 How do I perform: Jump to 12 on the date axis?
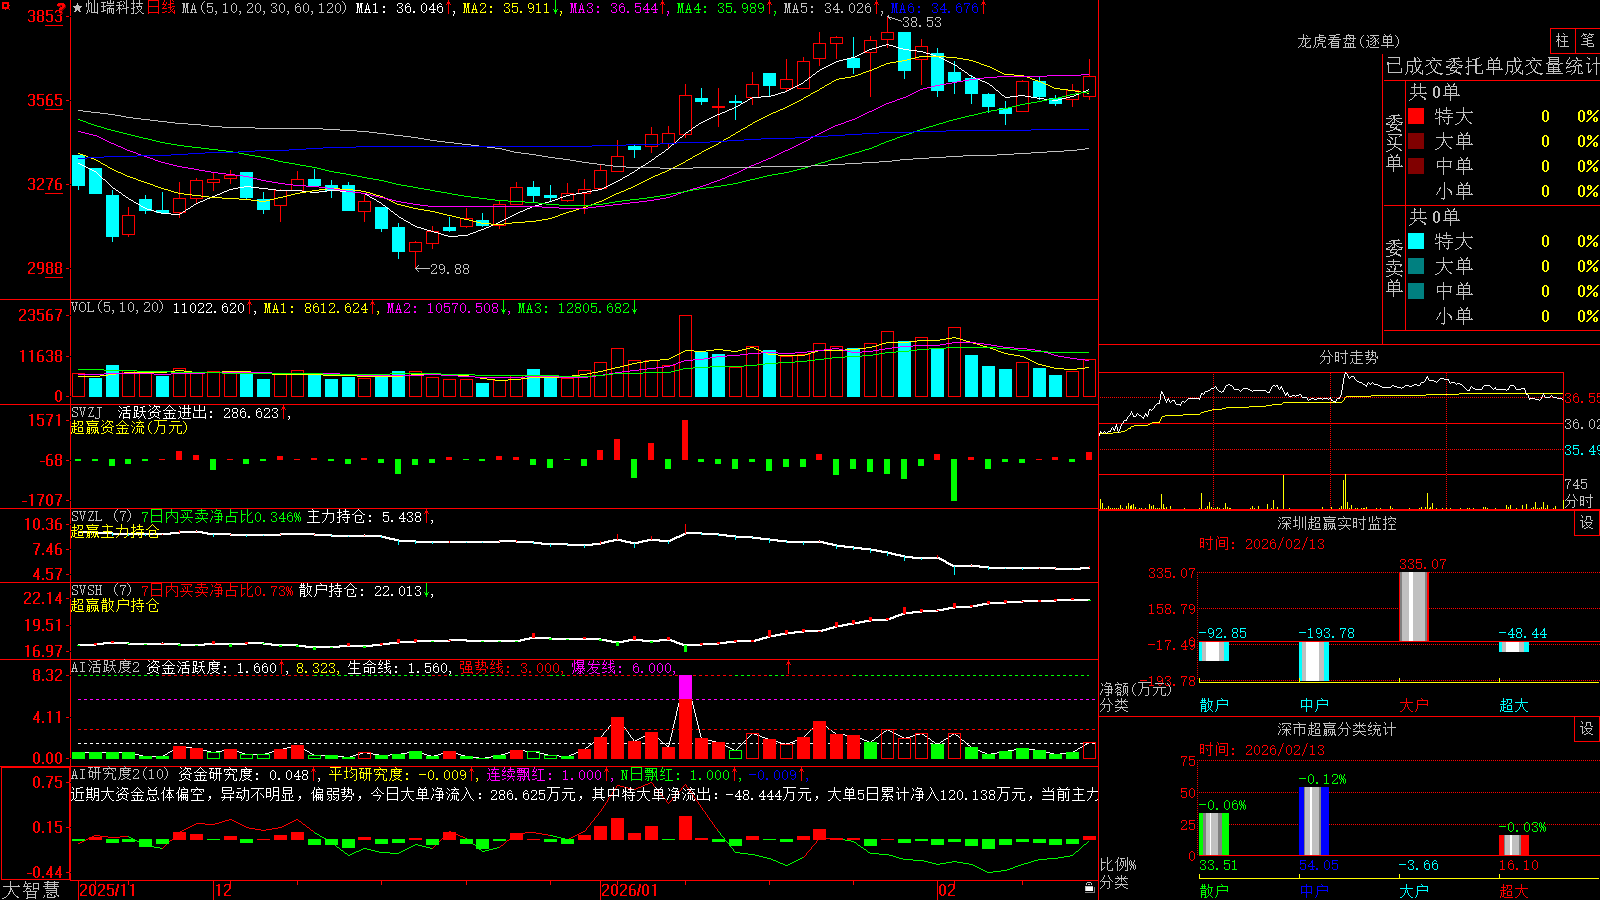224,890
